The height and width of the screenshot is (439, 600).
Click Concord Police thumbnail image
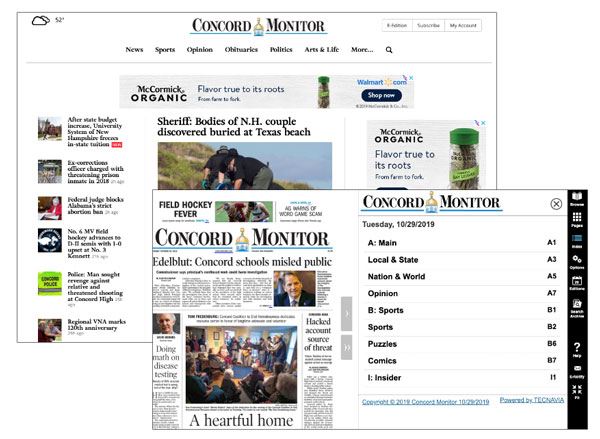pos(50,284)
